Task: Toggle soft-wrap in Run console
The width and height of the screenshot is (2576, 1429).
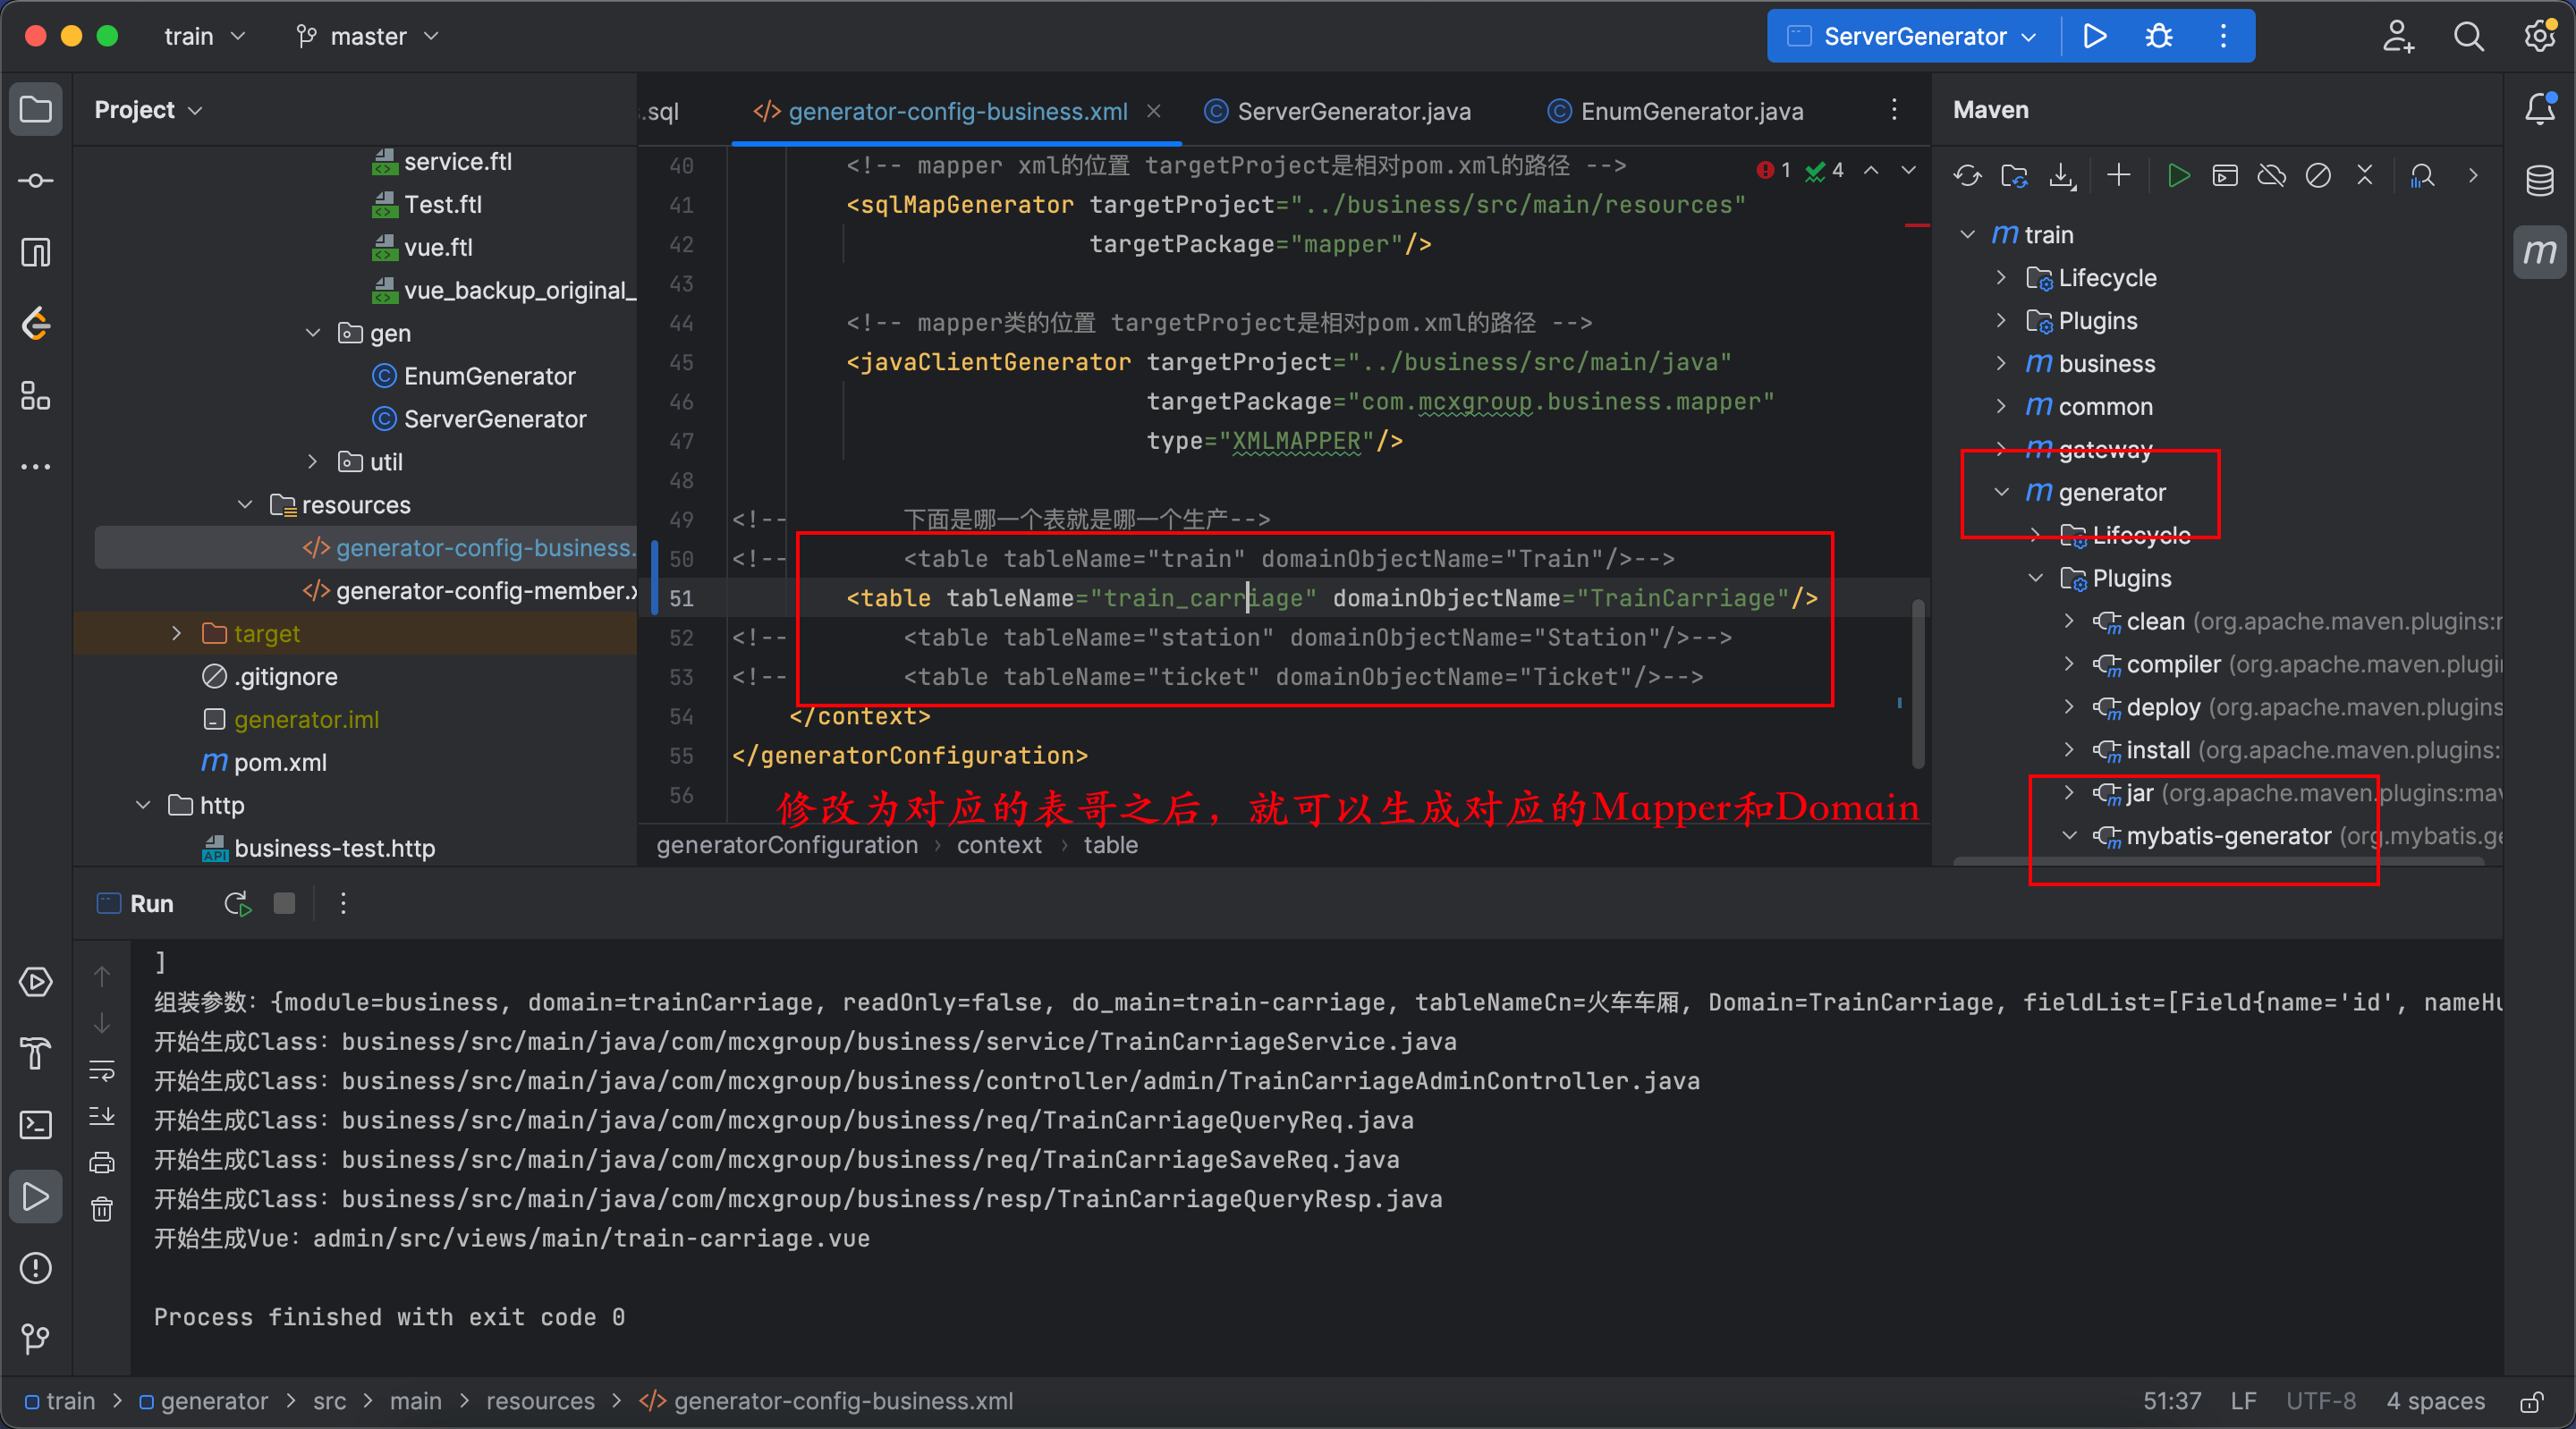Action: (102, 1070)
